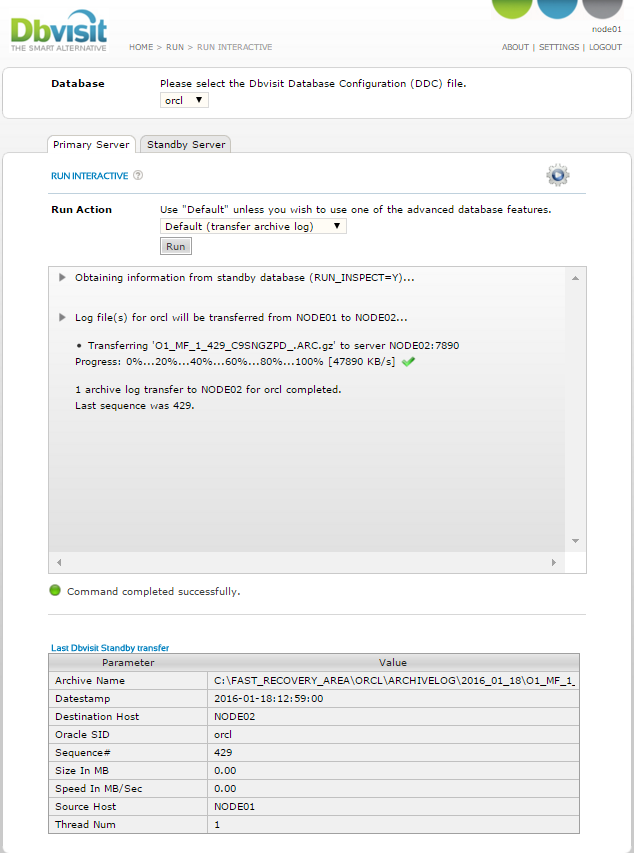Click the output pane scroll down arrow
The height and width of the screenshot is (853, 634).
click(x=575, y=541)
